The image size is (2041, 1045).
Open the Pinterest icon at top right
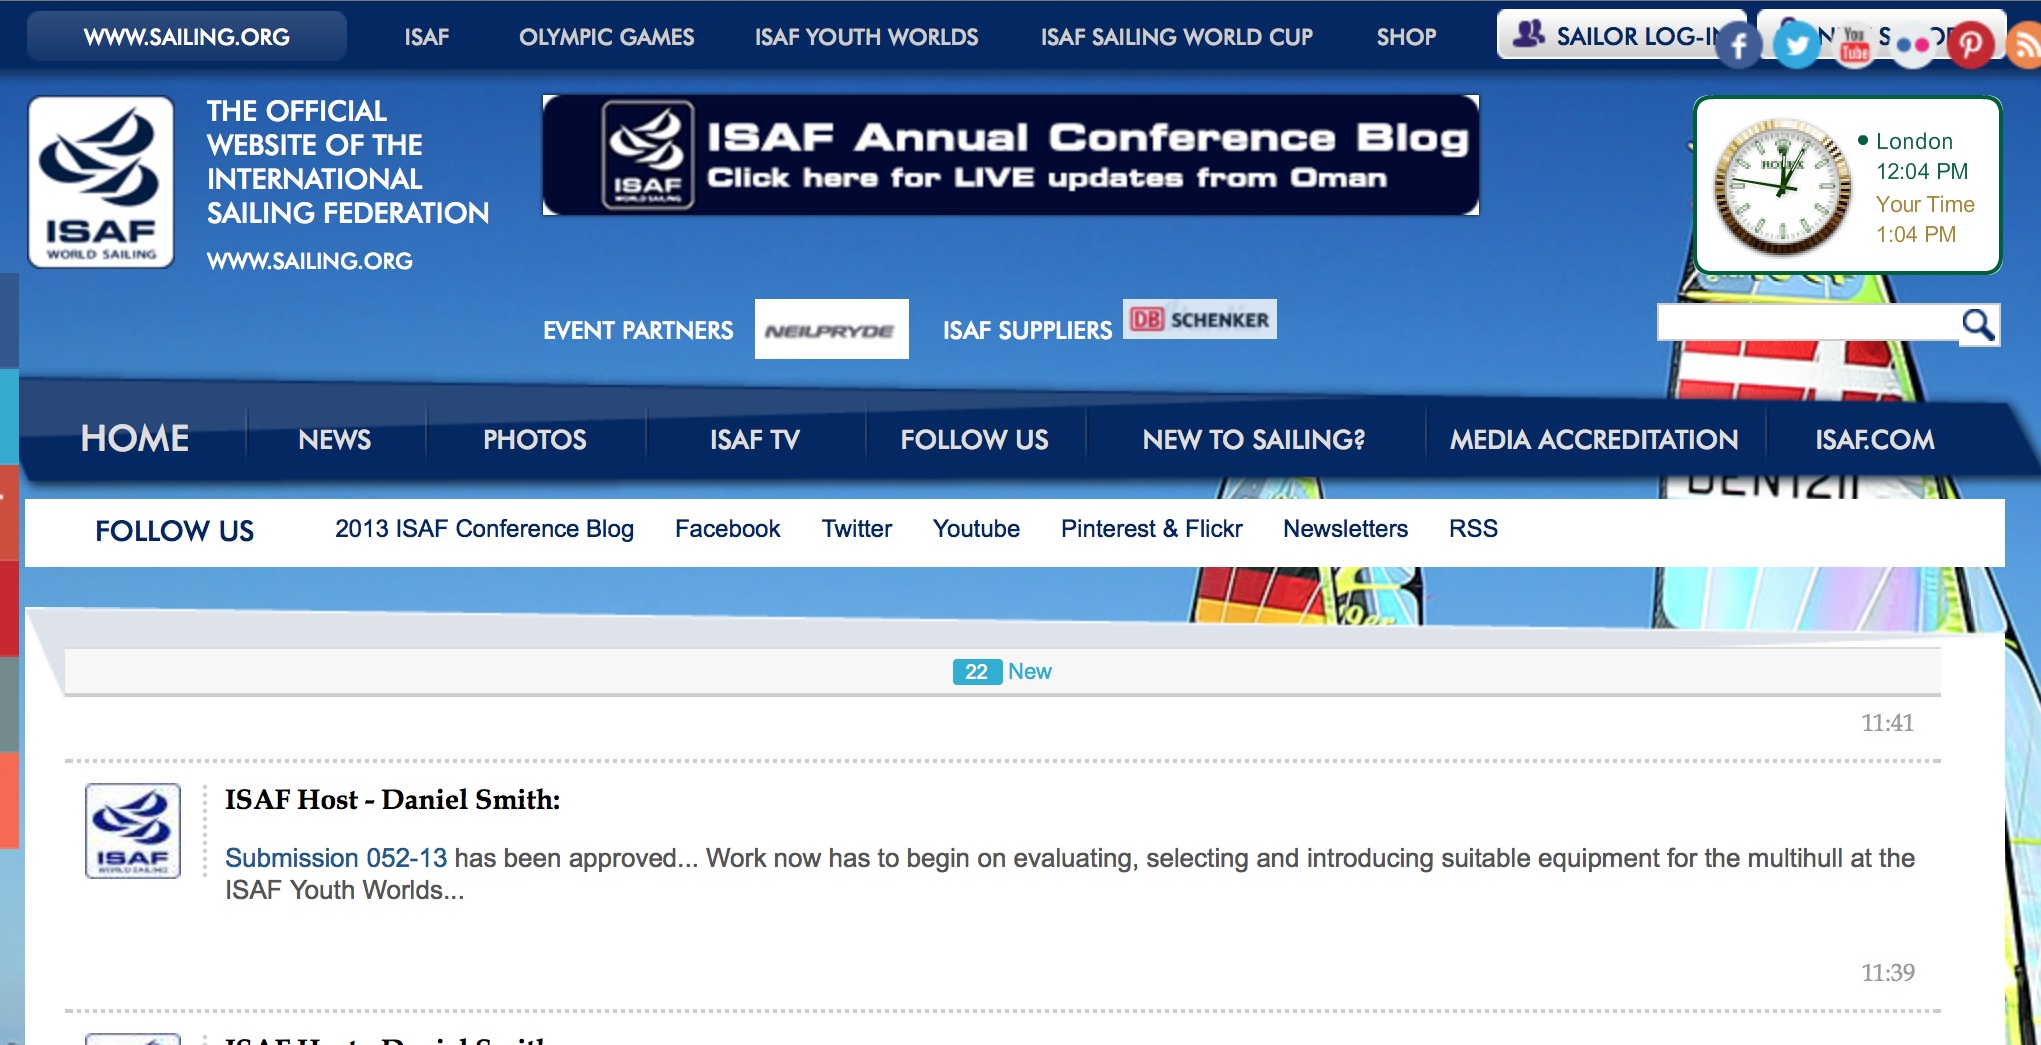point(1970,45)
